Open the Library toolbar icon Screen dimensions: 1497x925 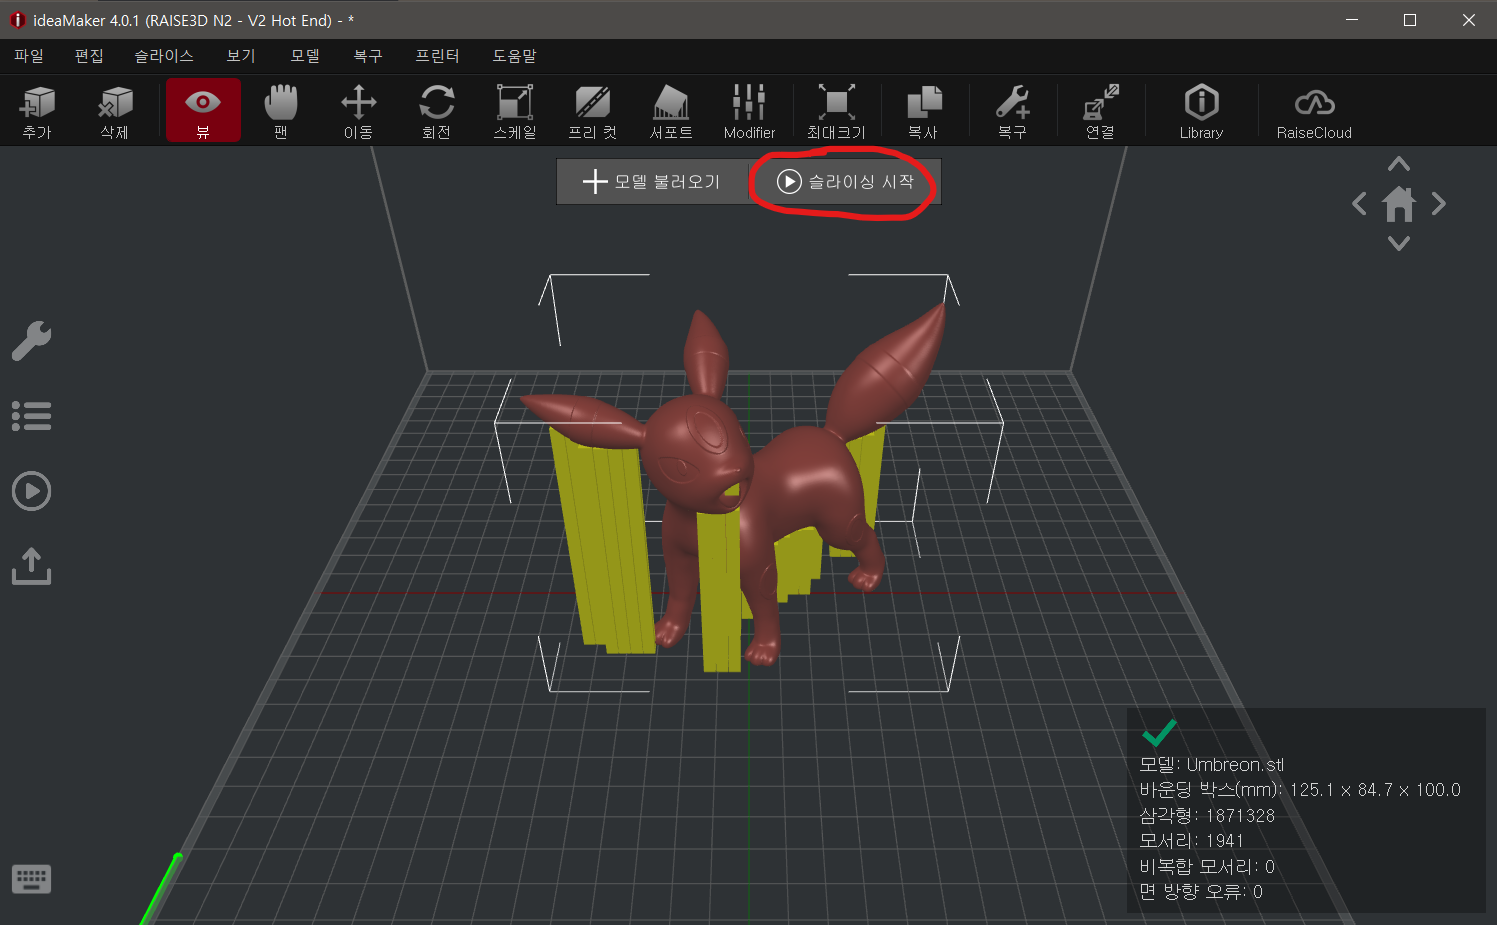pos(1201,111)
